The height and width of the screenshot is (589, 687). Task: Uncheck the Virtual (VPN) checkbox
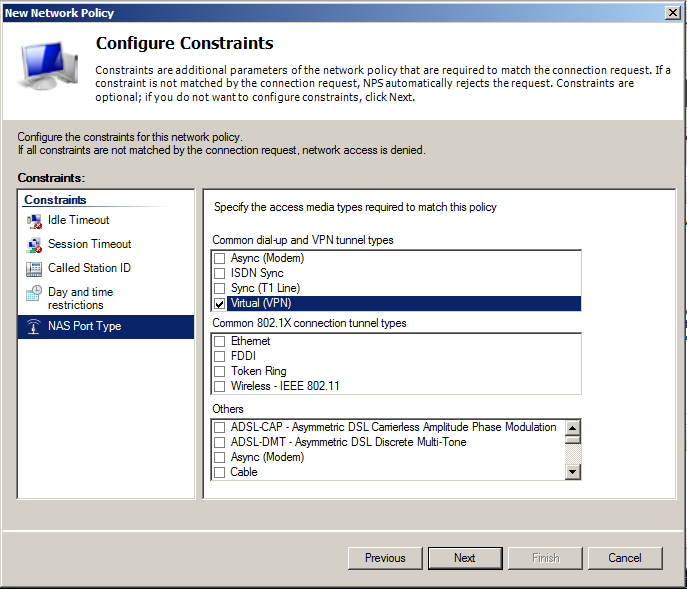(220, 303)
